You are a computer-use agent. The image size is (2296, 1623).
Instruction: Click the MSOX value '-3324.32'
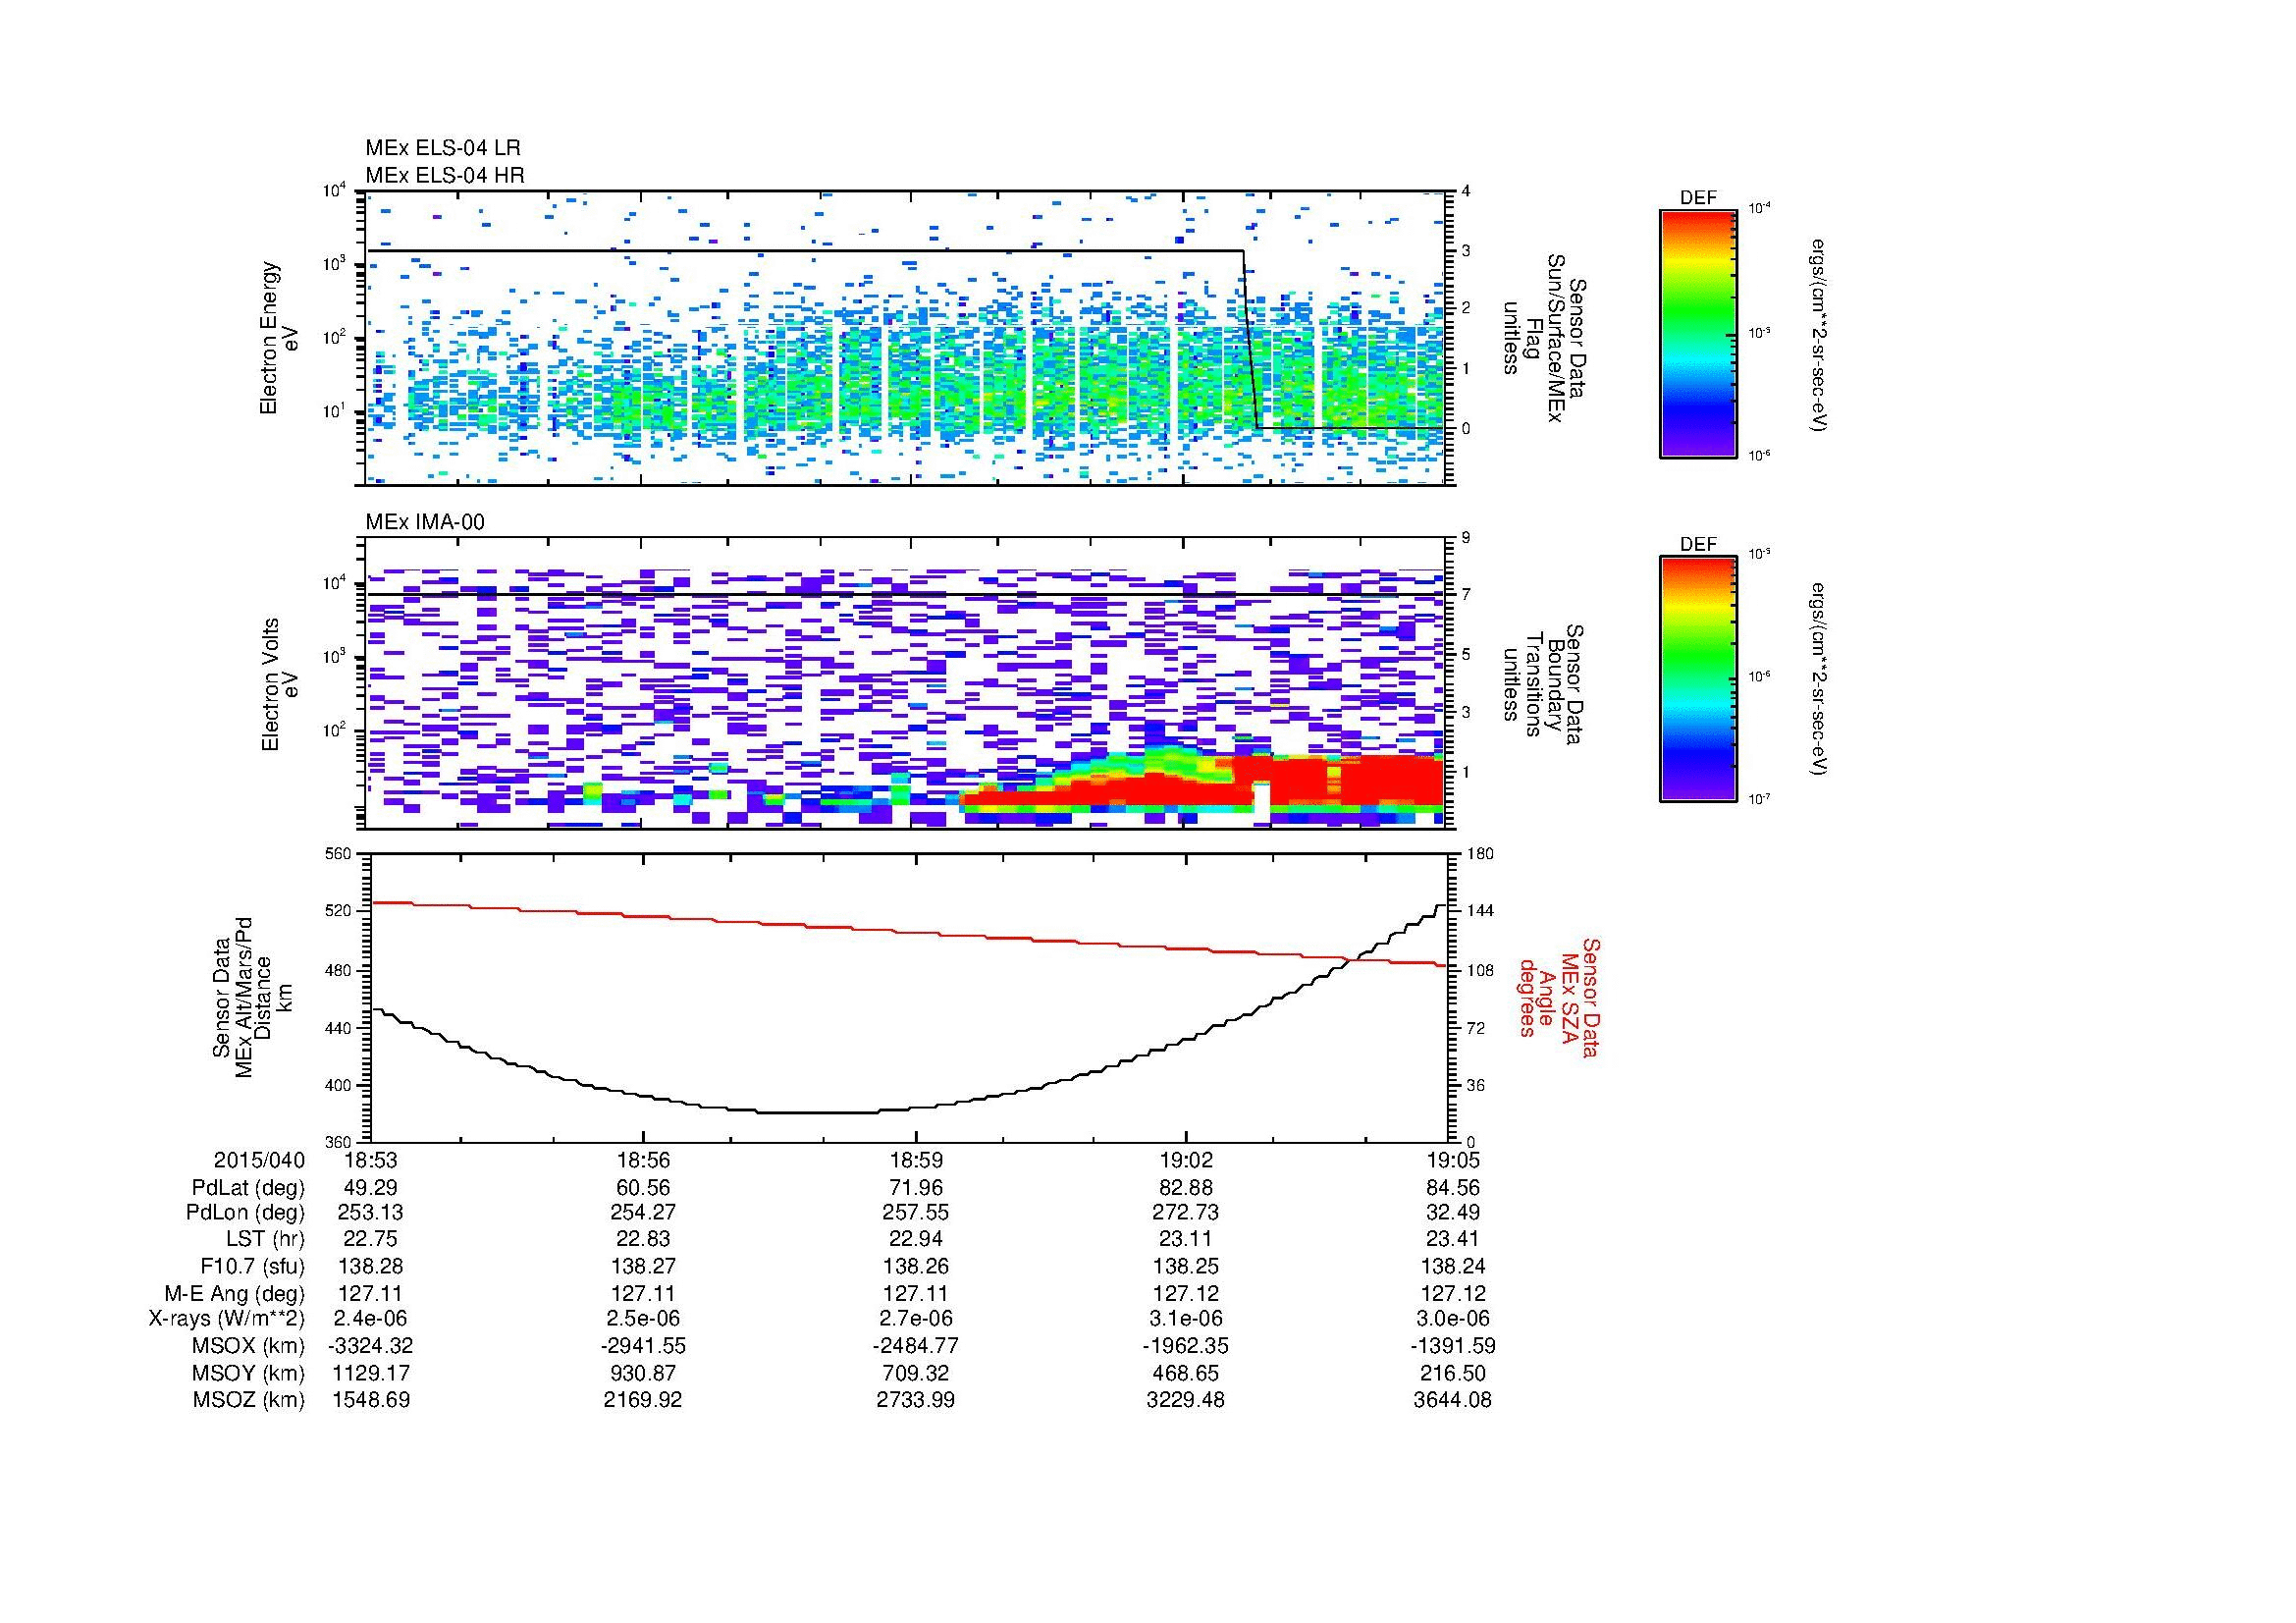pos(371,1346)
